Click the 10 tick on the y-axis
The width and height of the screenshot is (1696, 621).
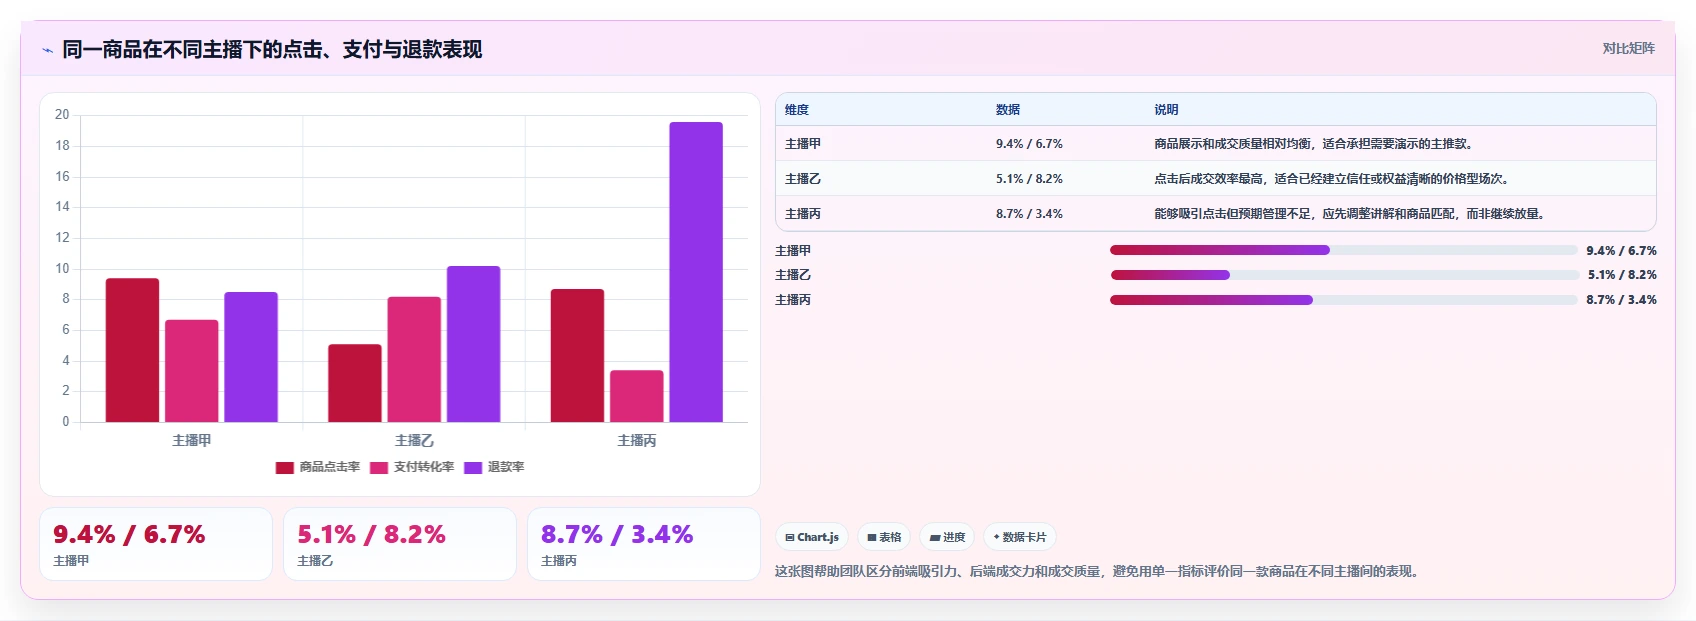pos(62,268)
